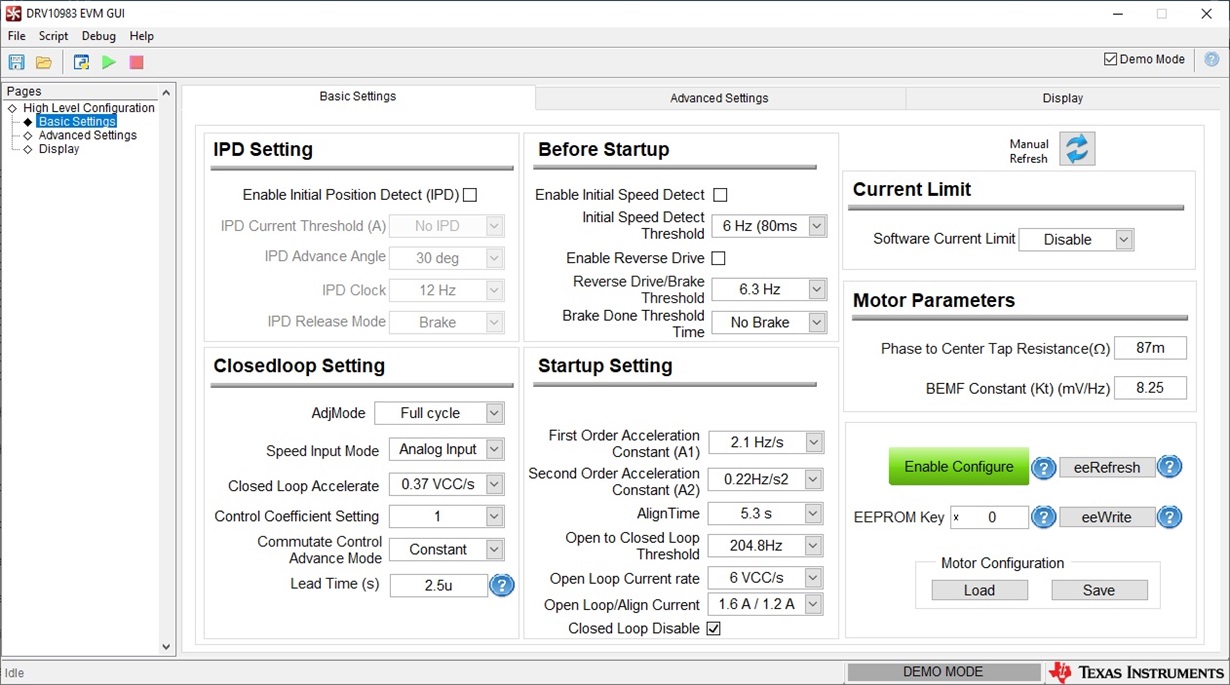Open Commutate Control Advance Mode dropdown
Image resolution: width=1230 pixels, height=685 pixels.
point(446,549)
